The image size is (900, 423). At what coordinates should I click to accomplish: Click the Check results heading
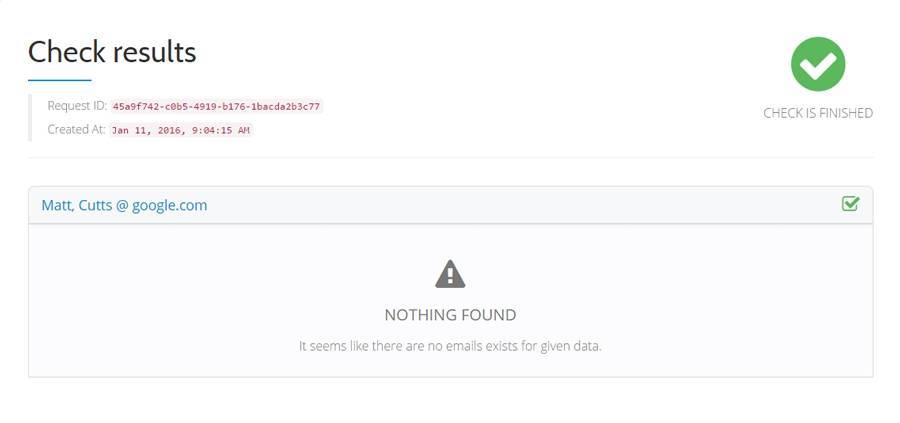click(112, 52)
